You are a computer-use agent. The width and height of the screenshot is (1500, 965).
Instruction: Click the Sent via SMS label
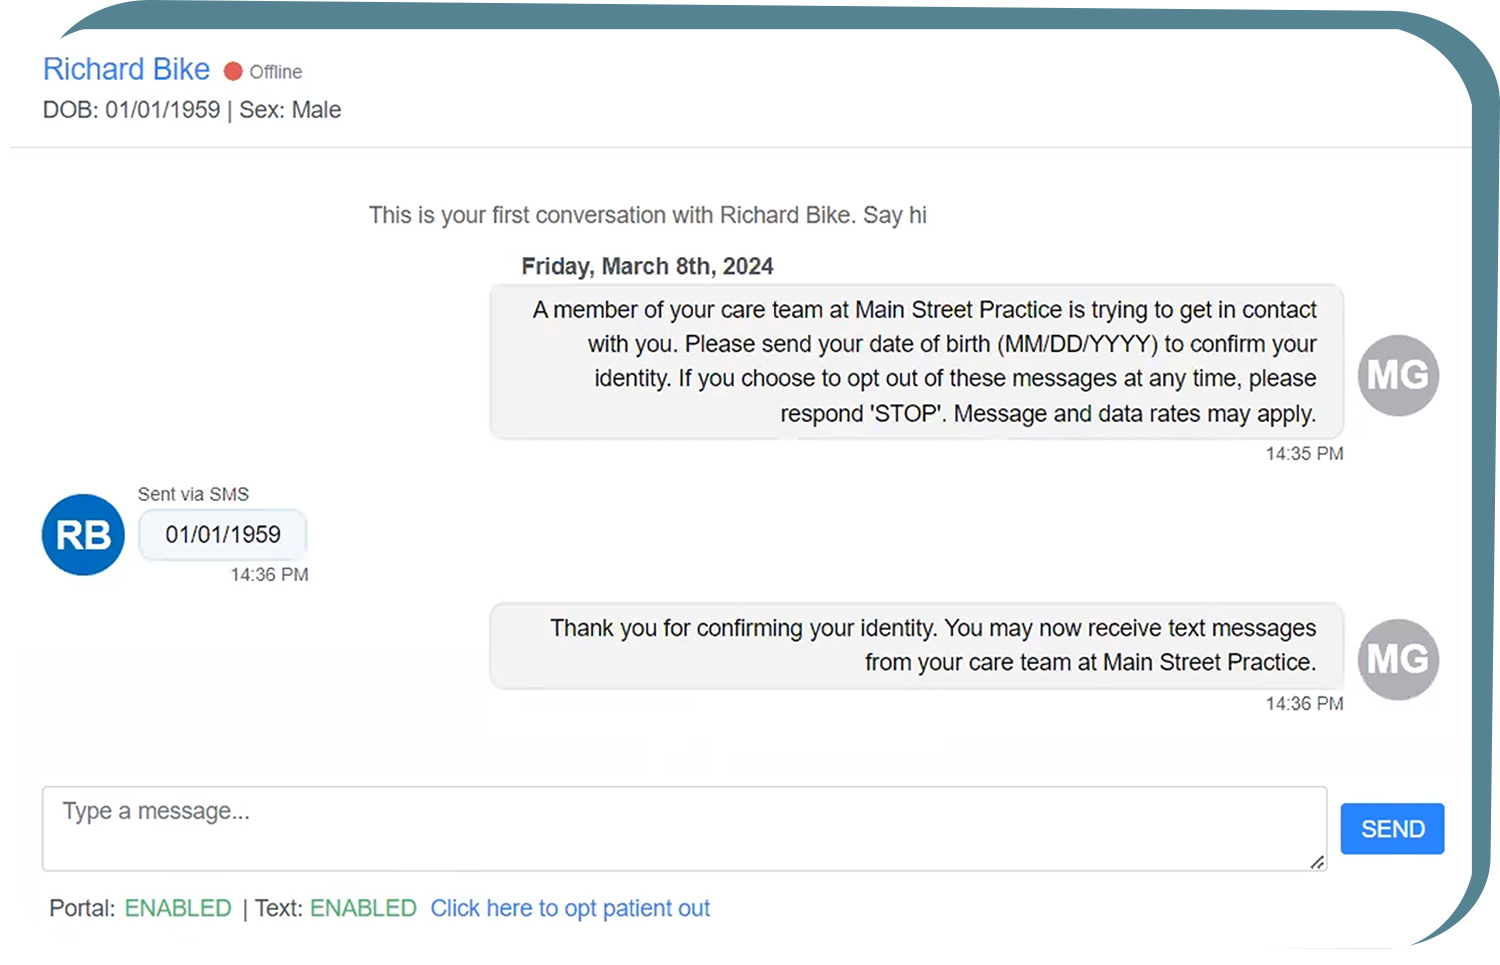(193, 494)
